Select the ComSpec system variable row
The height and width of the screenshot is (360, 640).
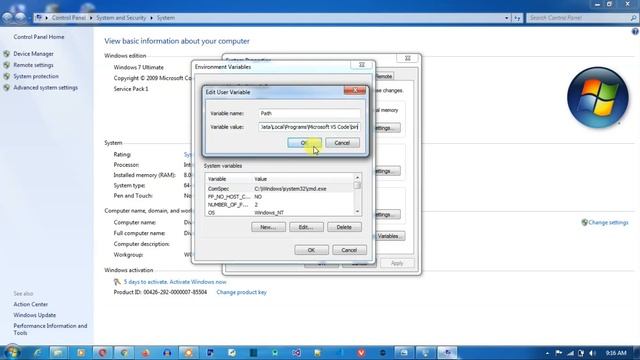280,189
